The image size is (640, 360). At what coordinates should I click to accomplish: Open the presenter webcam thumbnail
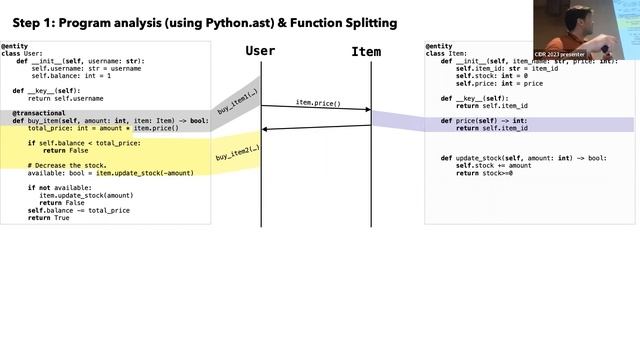(586, 29)
